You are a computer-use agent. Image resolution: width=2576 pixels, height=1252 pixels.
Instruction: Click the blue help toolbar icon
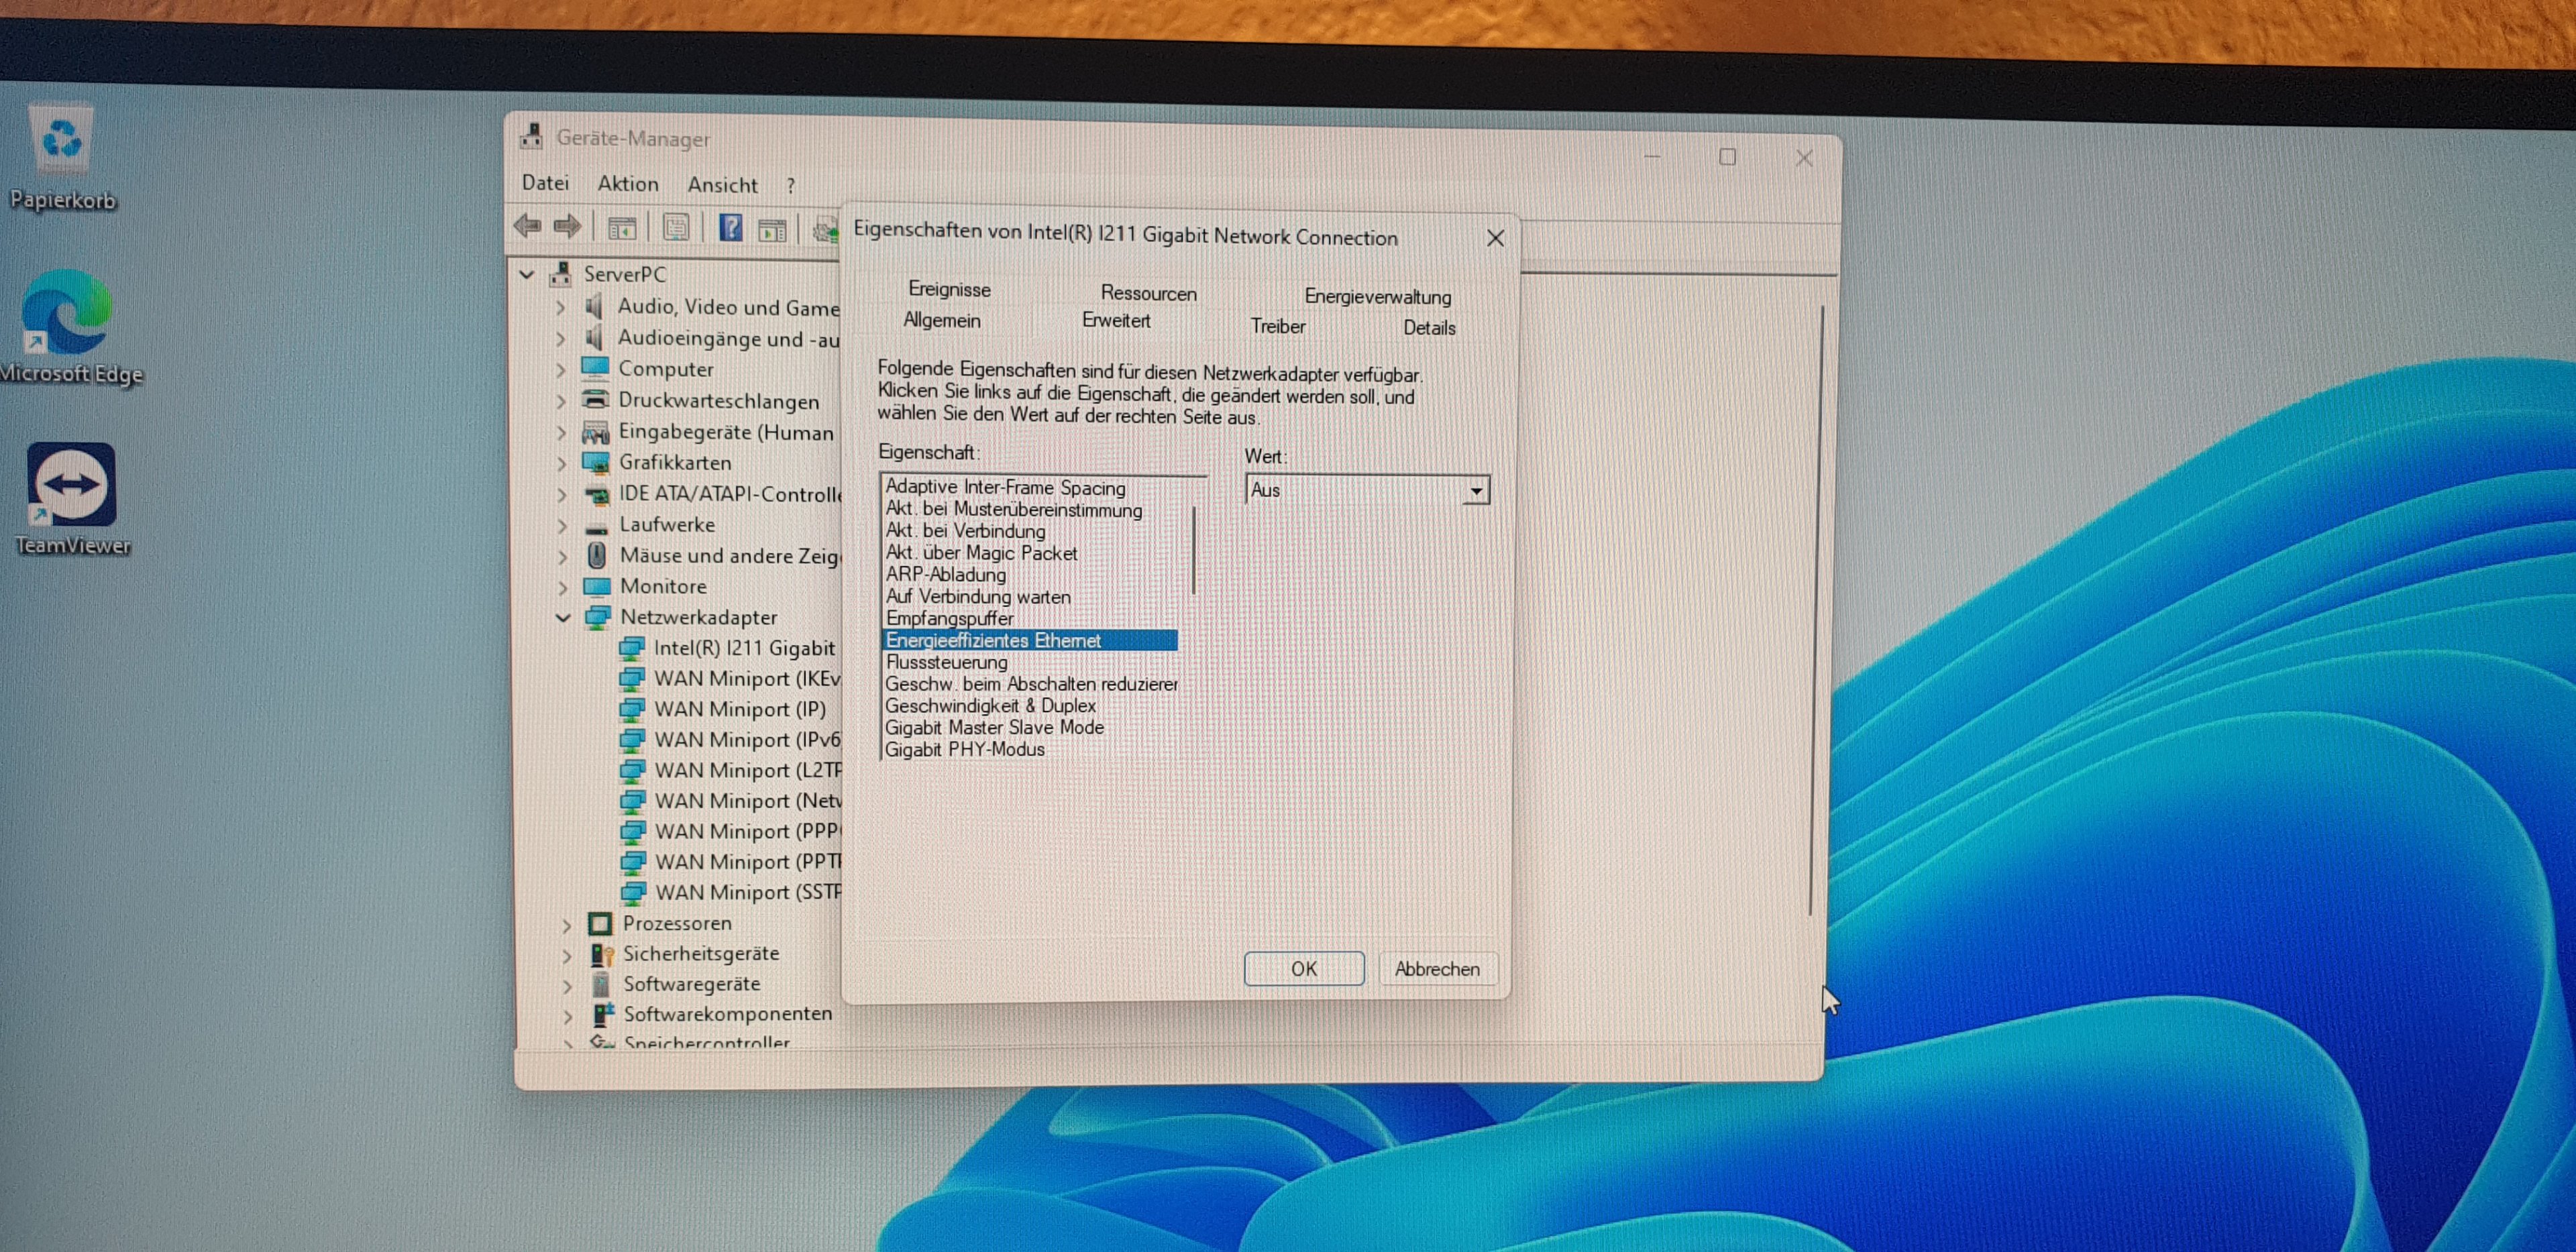coord(731,228)
